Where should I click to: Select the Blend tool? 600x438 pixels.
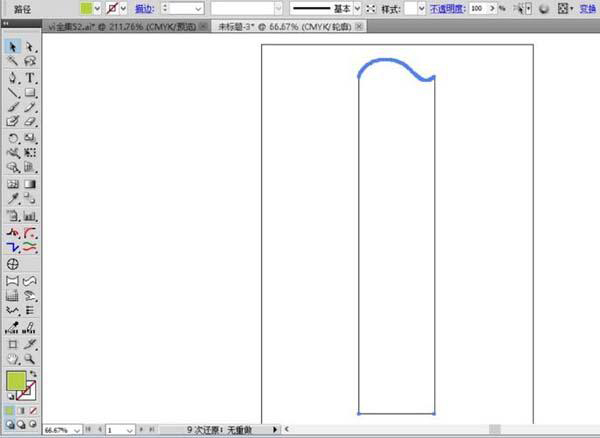[x=29, y=199]
